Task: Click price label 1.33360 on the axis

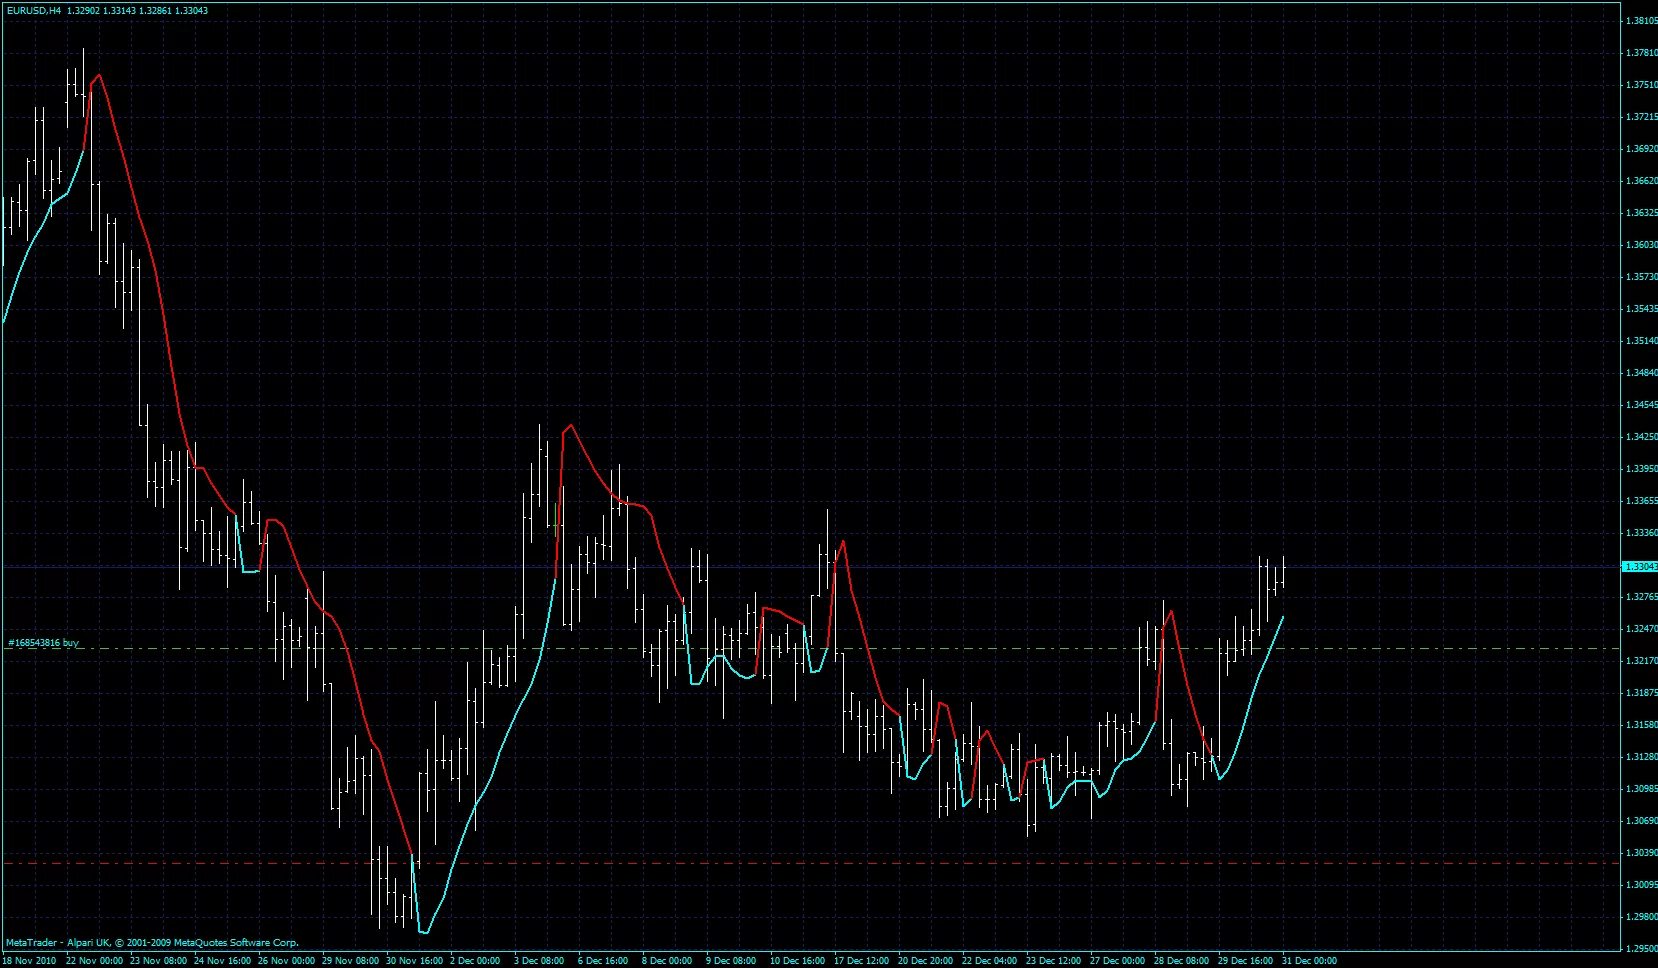Action: click(1641, 533)
